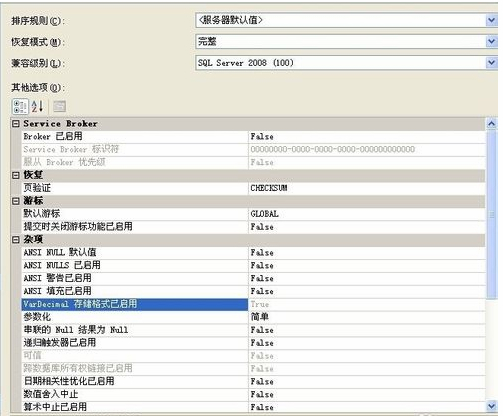Click the GLOBAL value
The image size is (503, 416).
[x=264, y=214]
